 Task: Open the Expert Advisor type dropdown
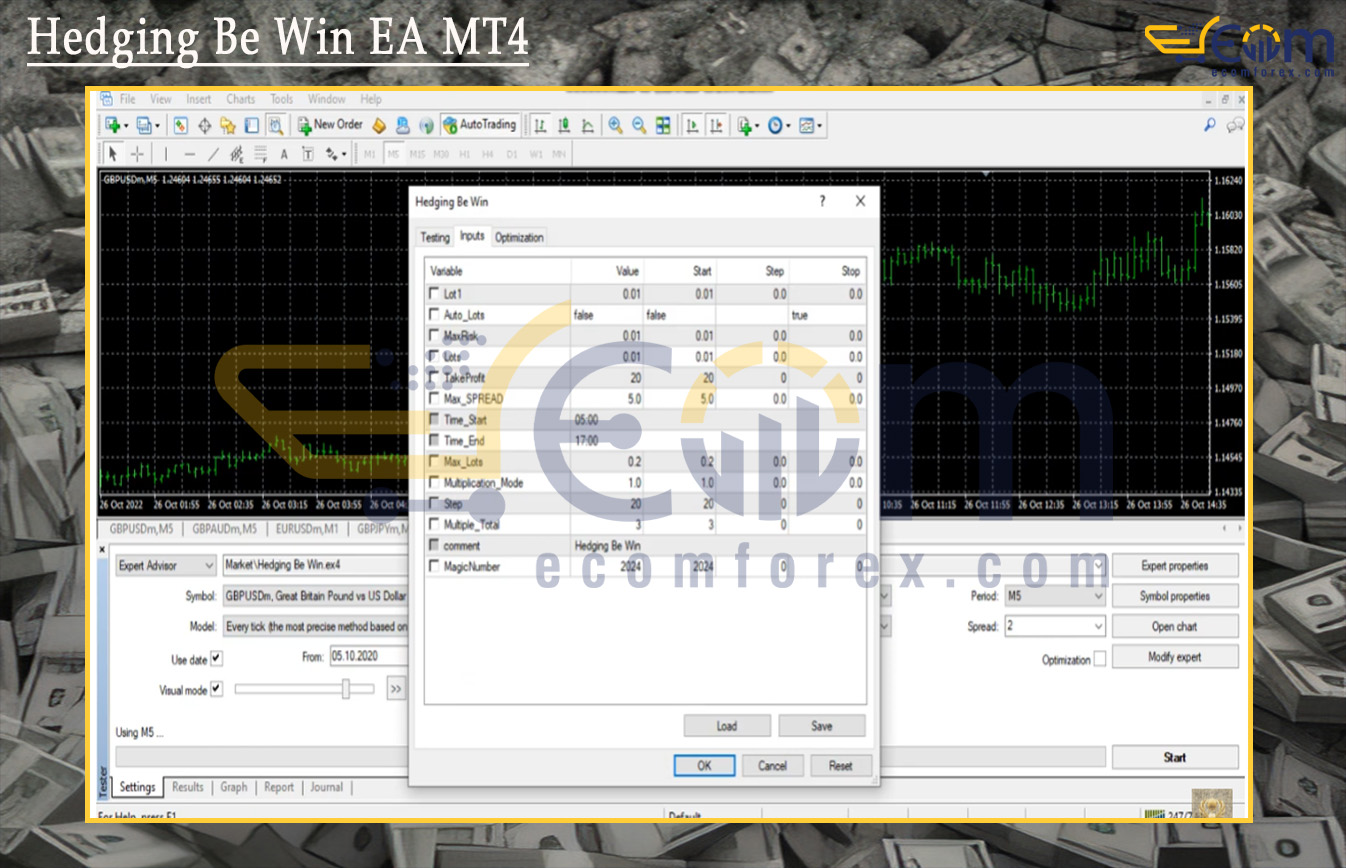click(166, 566)
